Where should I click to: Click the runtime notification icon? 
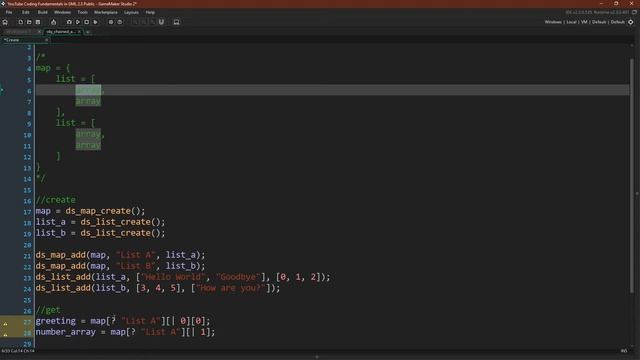(x=634, y=12)
